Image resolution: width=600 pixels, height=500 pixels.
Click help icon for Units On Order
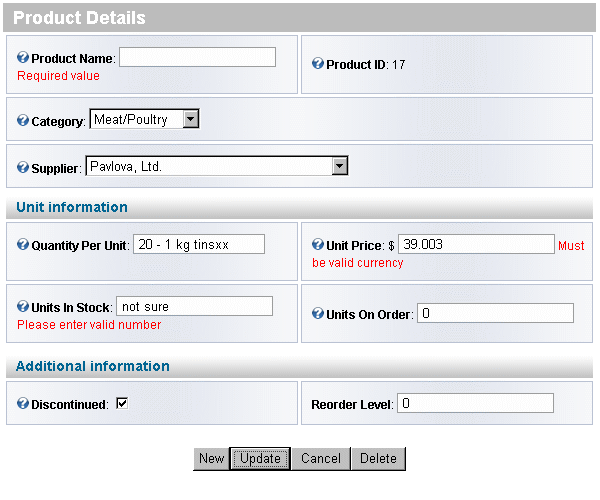(318, 313)
